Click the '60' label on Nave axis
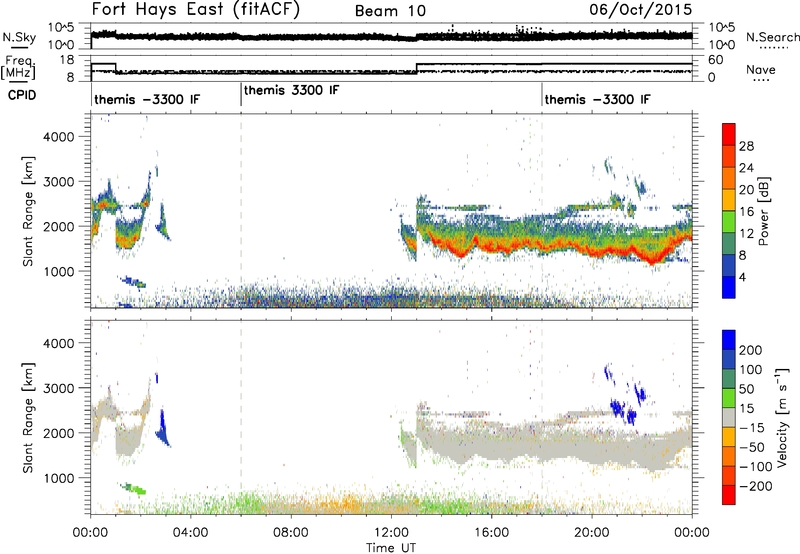The width and height of the screenshot is (800, 554). pyautogui.click(x=715, y=60)
